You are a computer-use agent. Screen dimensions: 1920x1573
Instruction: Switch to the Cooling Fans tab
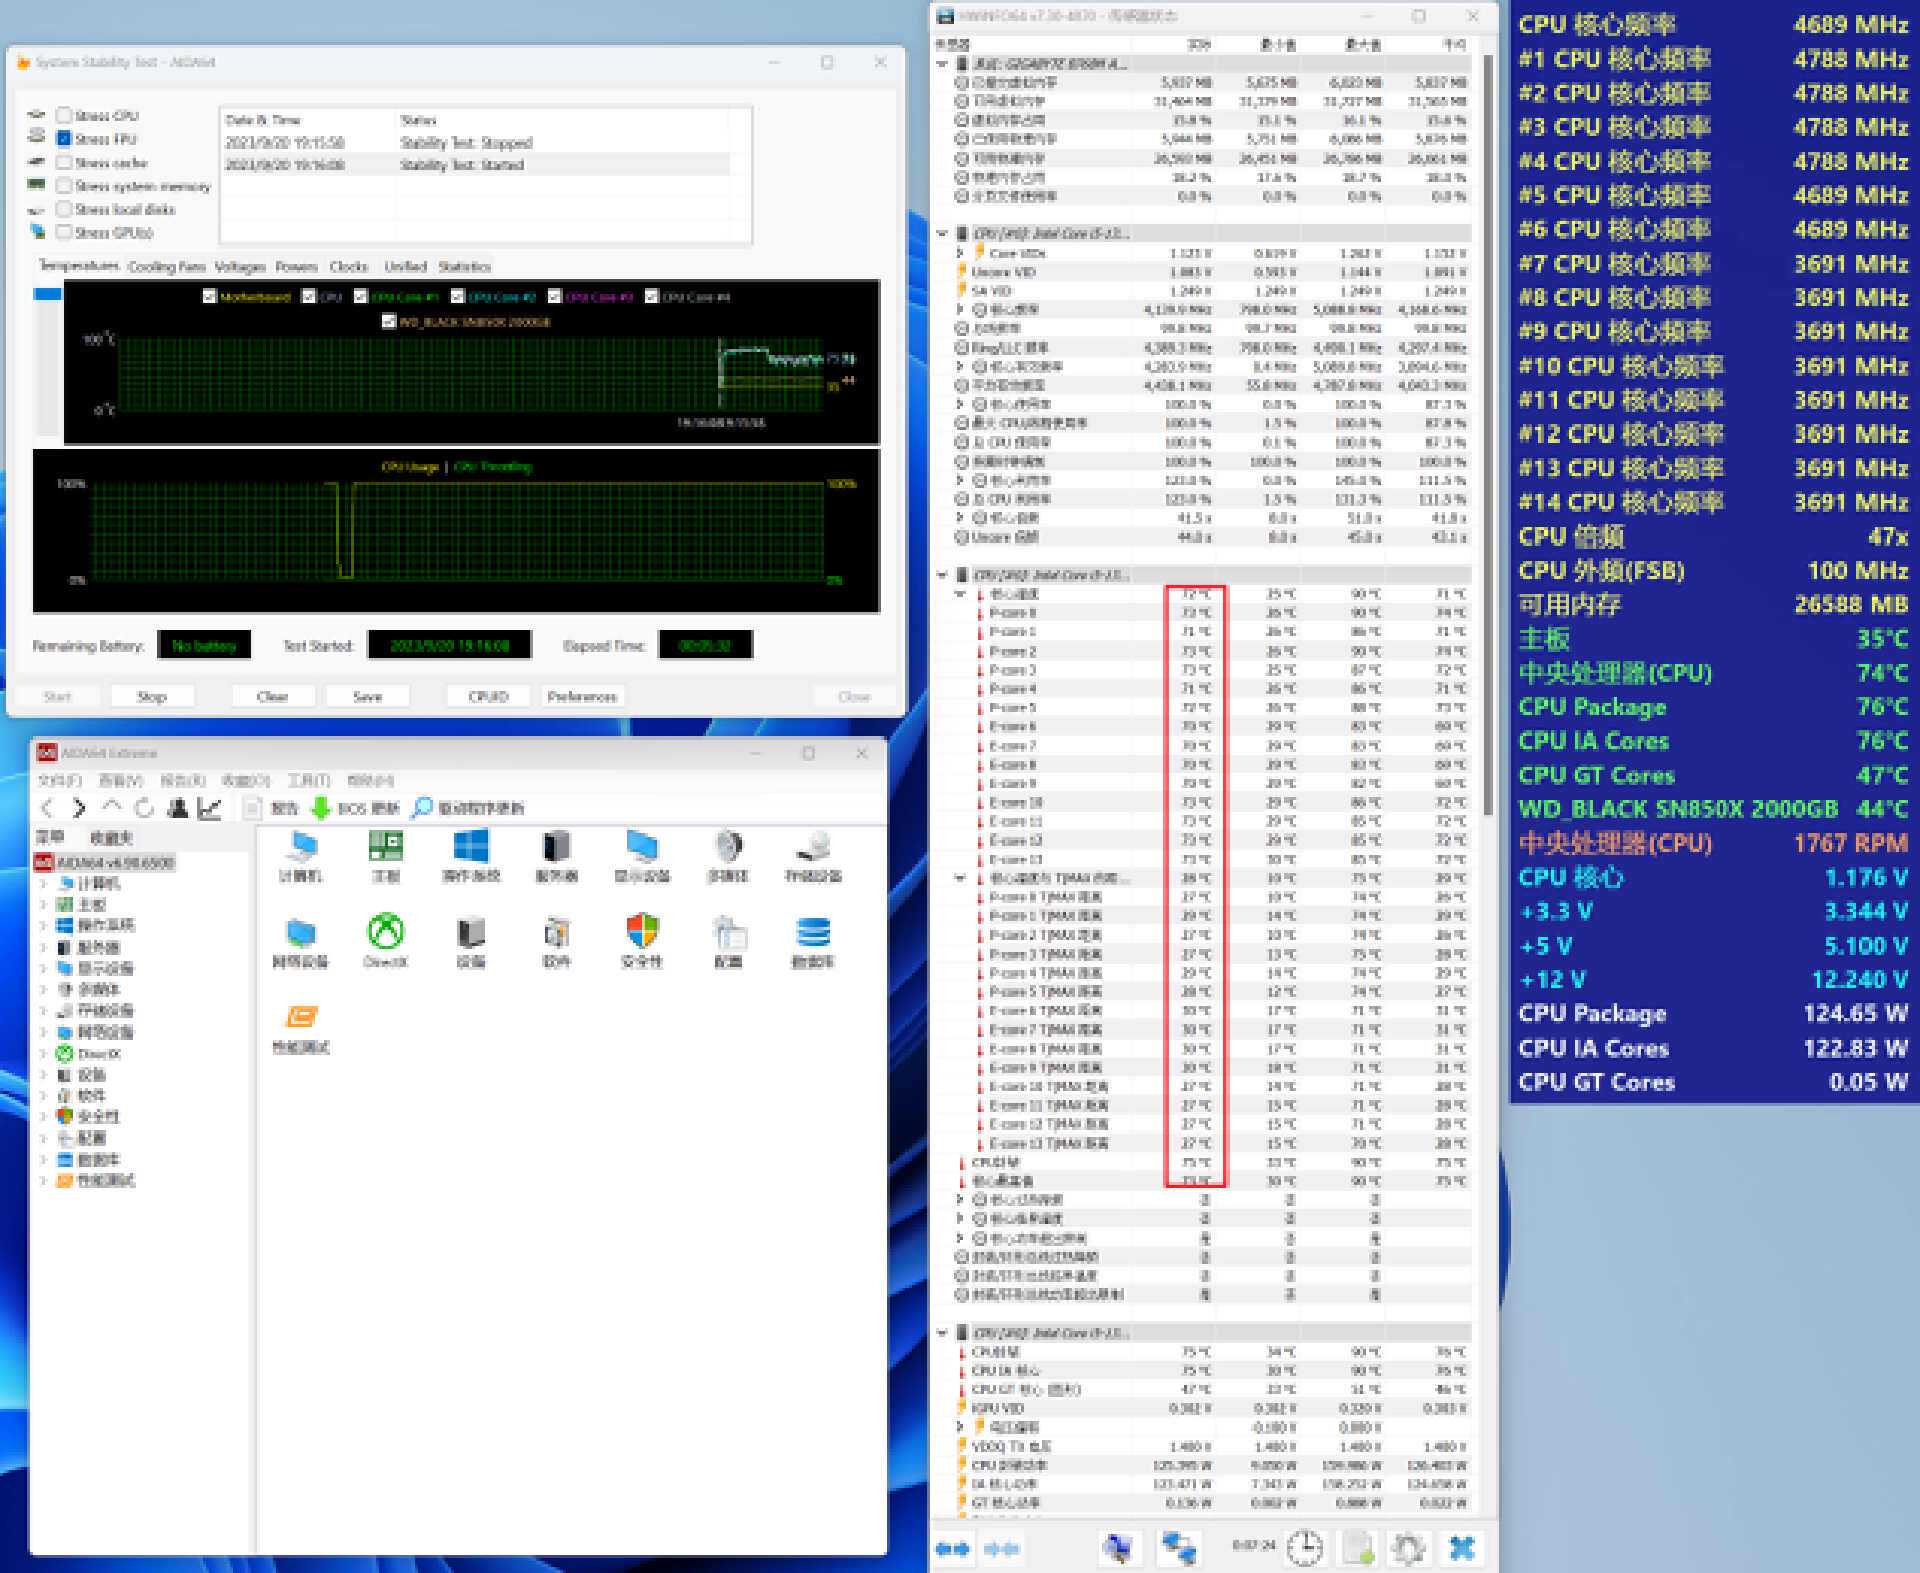(166, 266)
